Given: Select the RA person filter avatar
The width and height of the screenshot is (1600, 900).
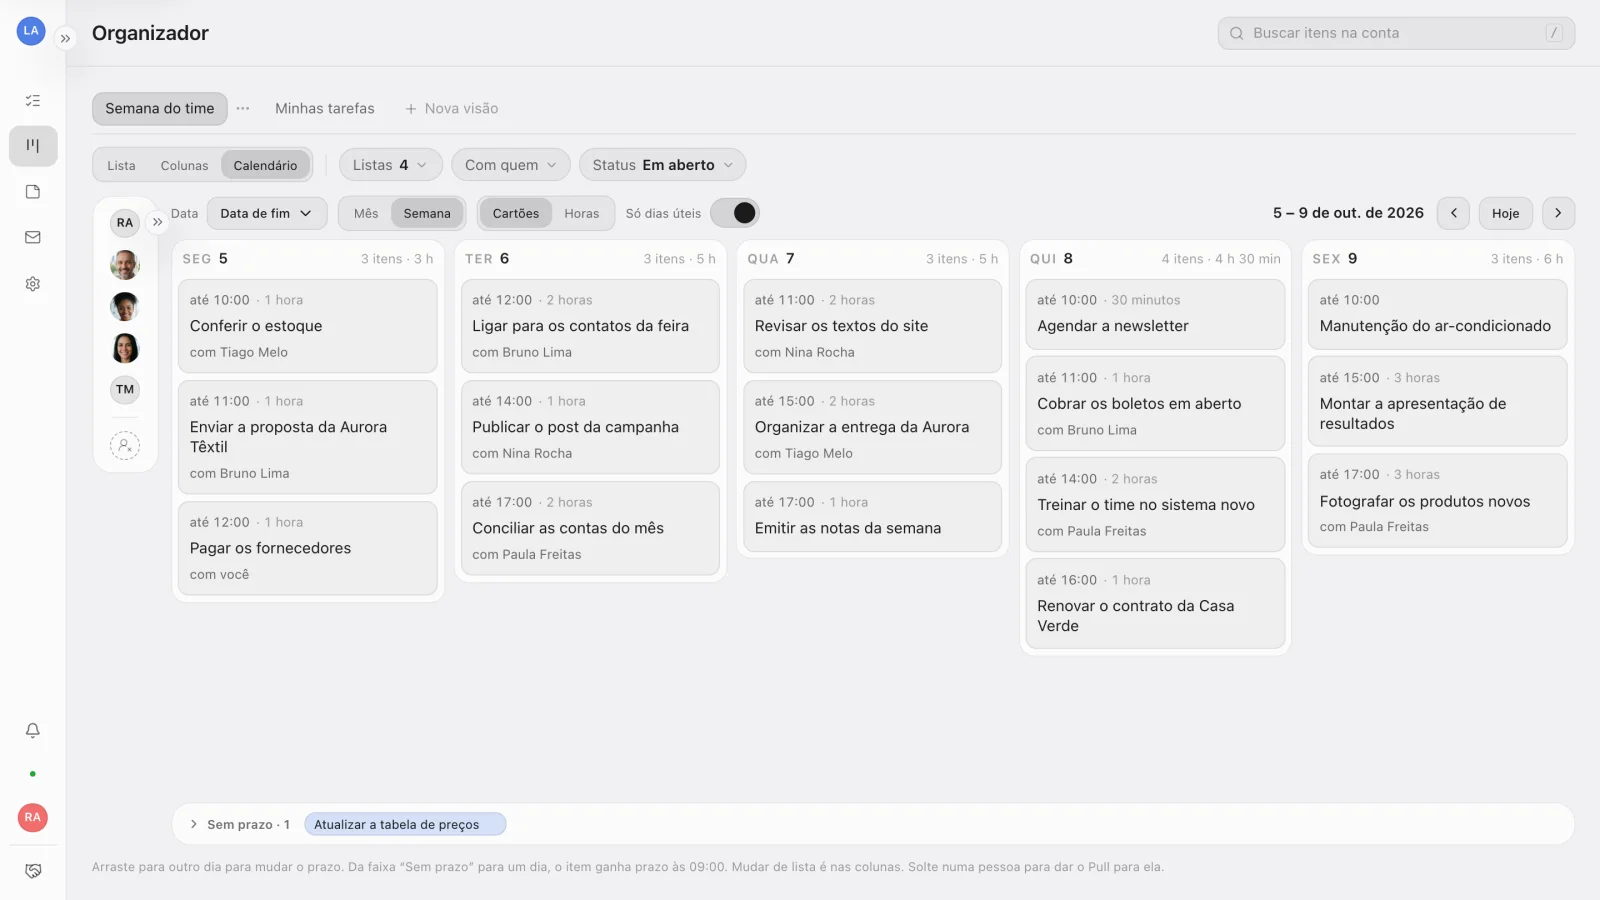Looking at the screenshot, I should coord(125,223).
